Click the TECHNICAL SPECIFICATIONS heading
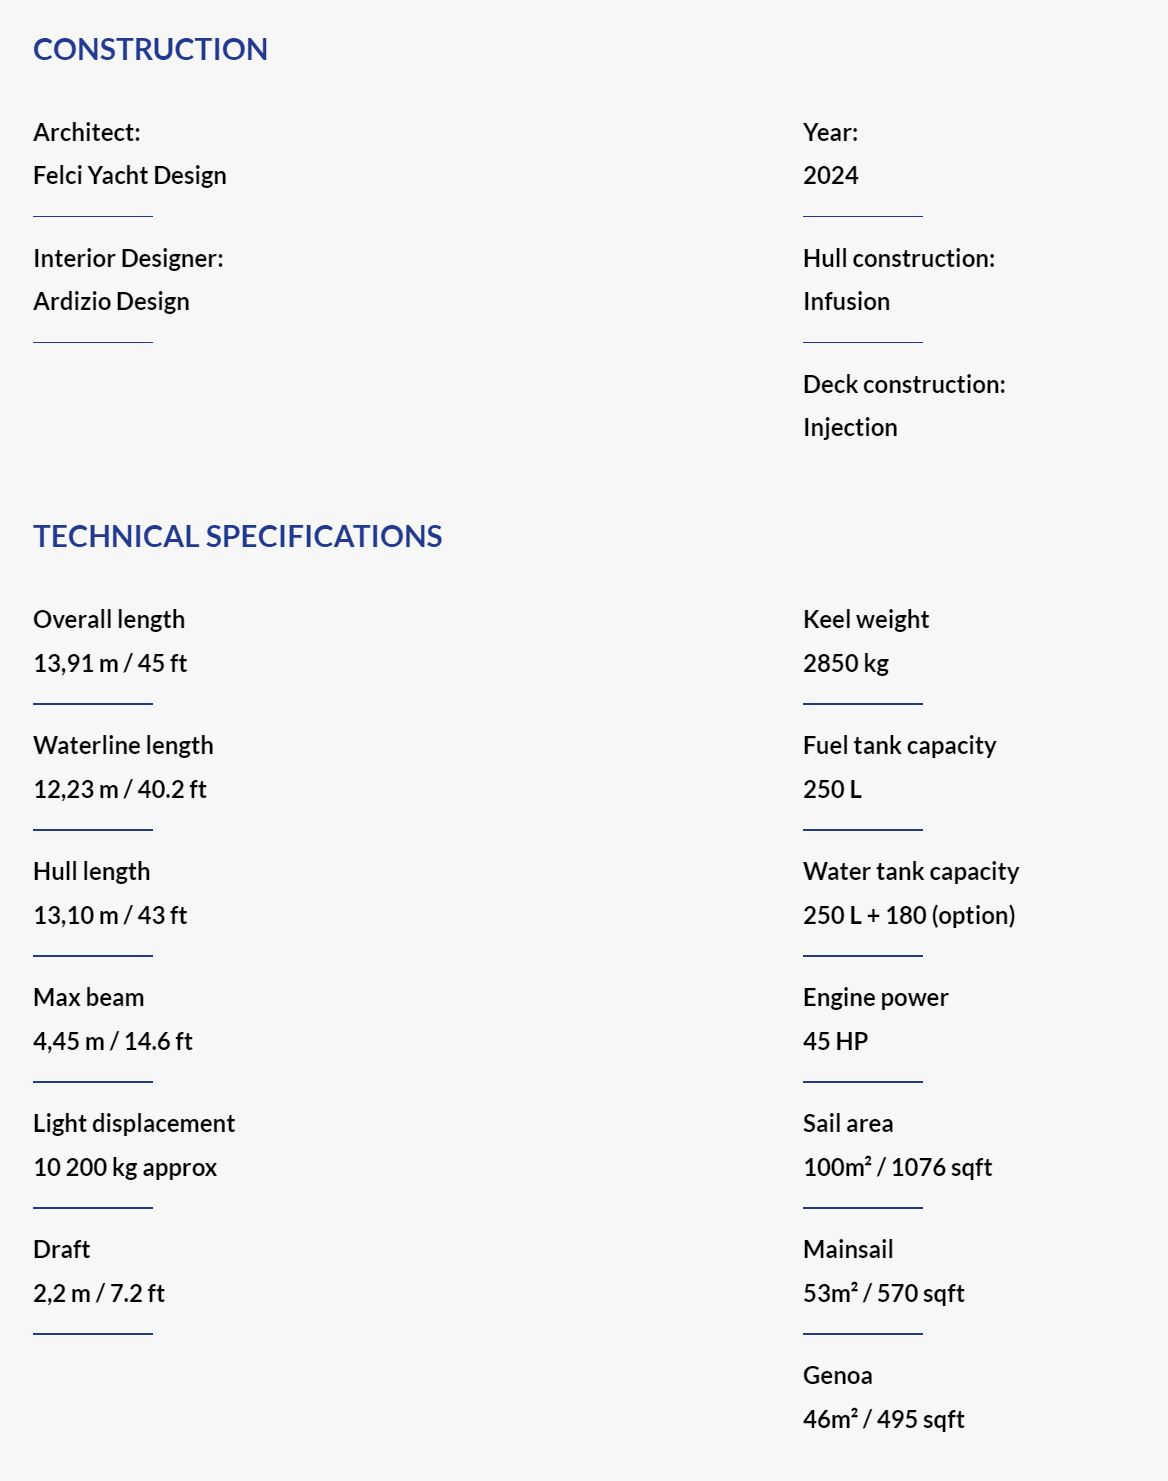This screenshot has width=1168, height=1481. (237, 536)
